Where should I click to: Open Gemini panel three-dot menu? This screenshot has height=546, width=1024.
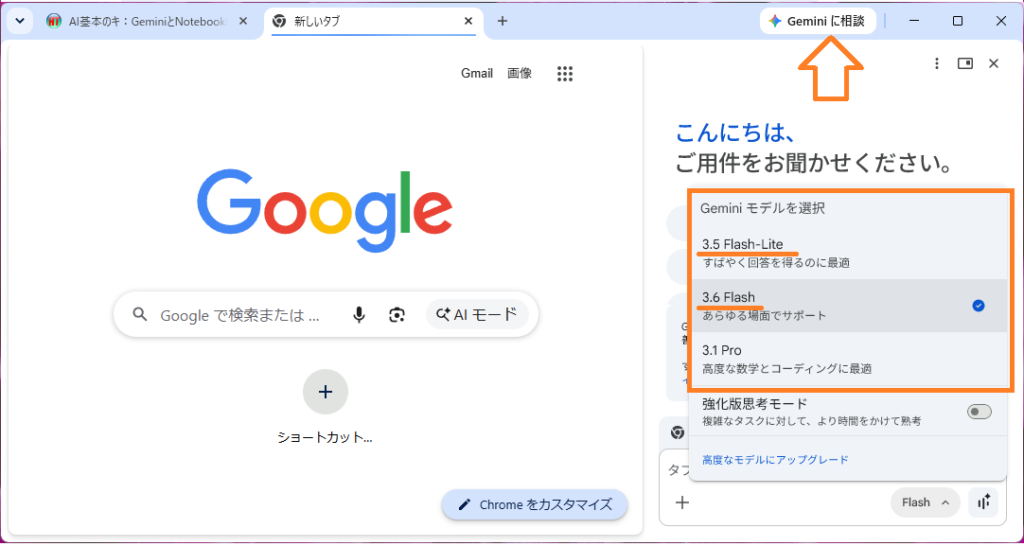[936, 63]
